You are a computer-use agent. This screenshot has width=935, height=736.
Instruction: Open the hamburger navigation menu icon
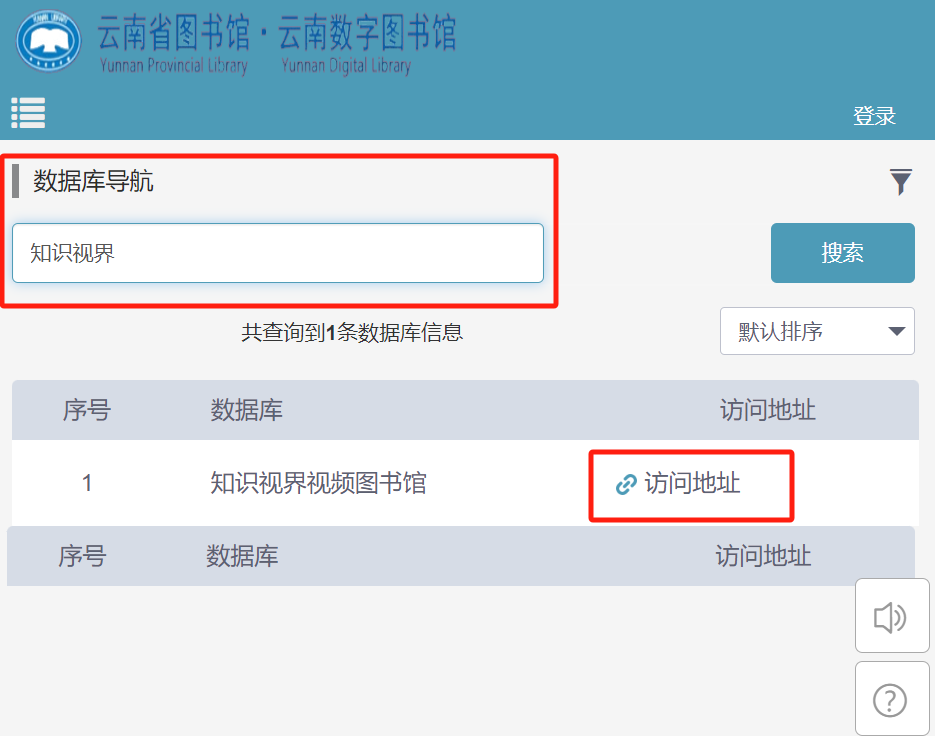[28, 113]
